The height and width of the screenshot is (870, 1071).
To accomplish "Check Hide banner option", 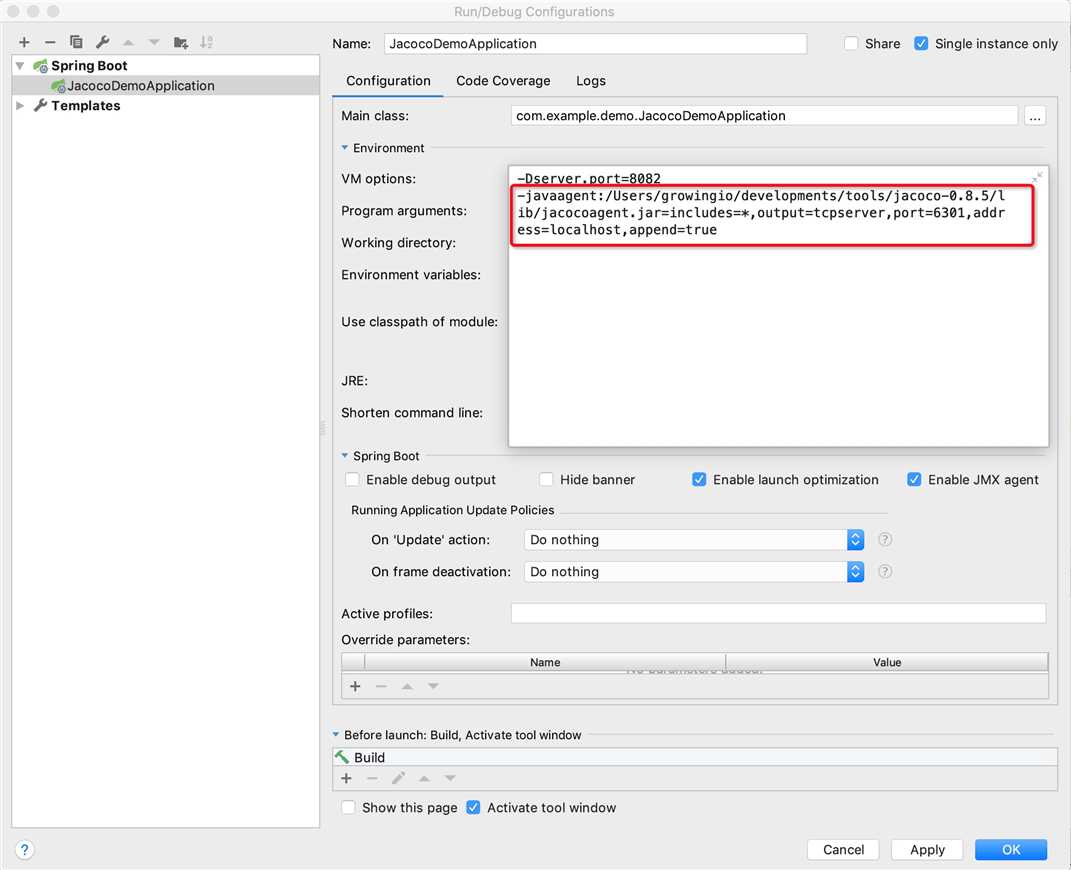I will pyautogui.click(x=546, y=479).
